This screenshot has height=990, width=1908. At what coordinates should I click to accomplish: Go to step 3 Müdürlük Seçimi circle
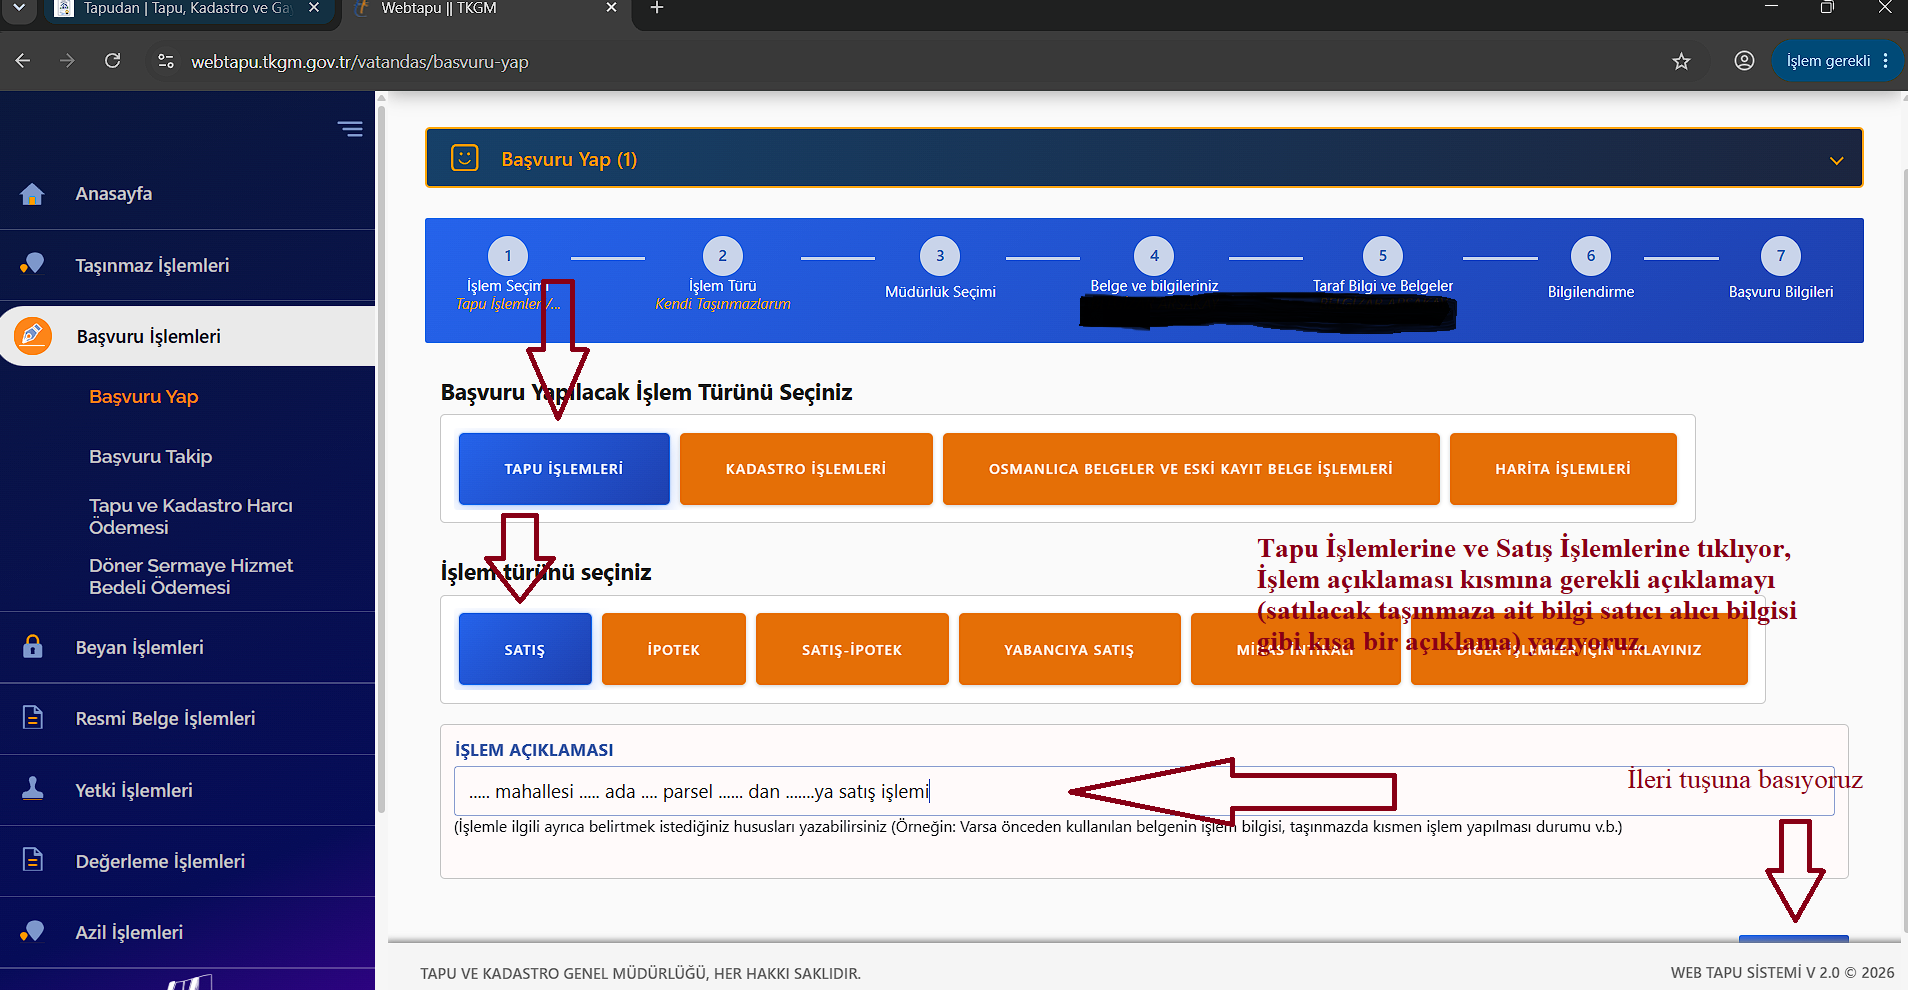tap(940, 256)
